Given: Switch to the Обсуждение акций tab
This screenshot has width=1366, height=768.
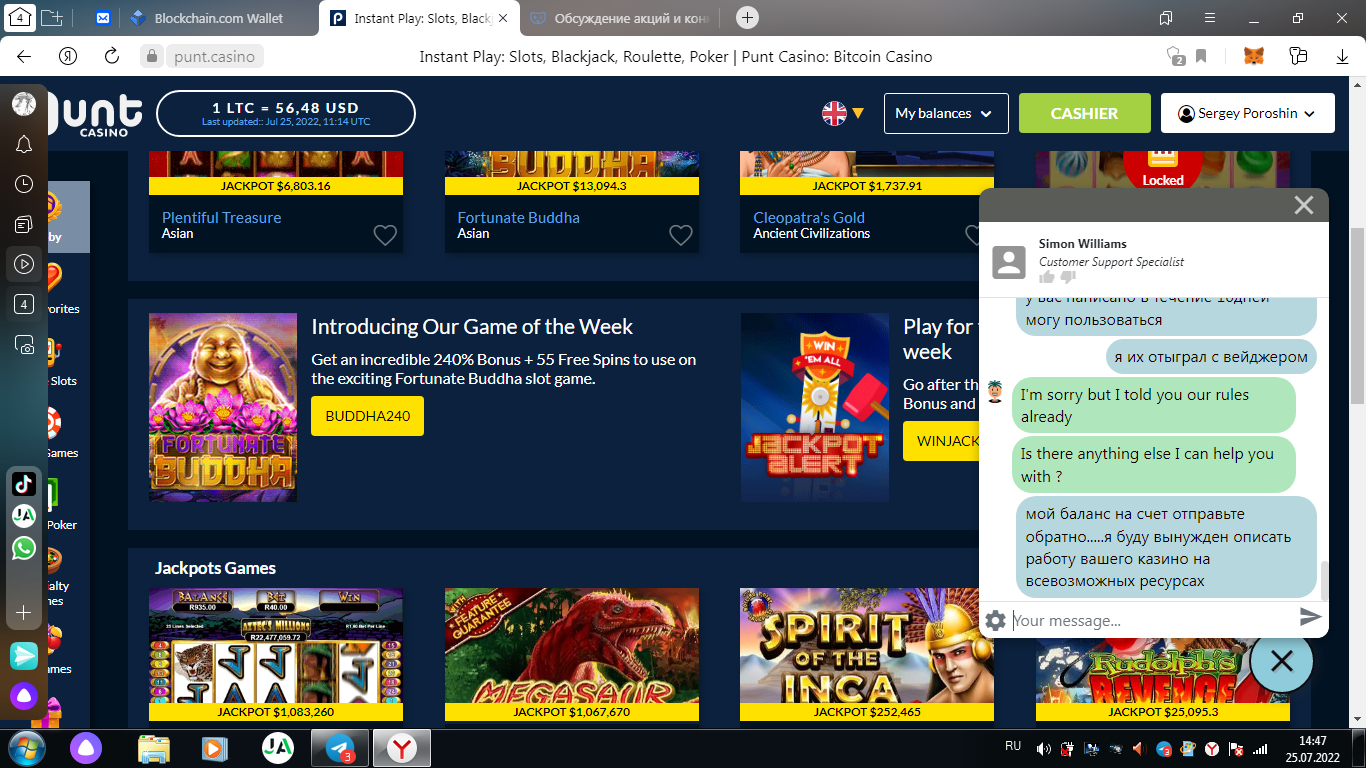Looking at the screenshot, I should pos(620,18).
